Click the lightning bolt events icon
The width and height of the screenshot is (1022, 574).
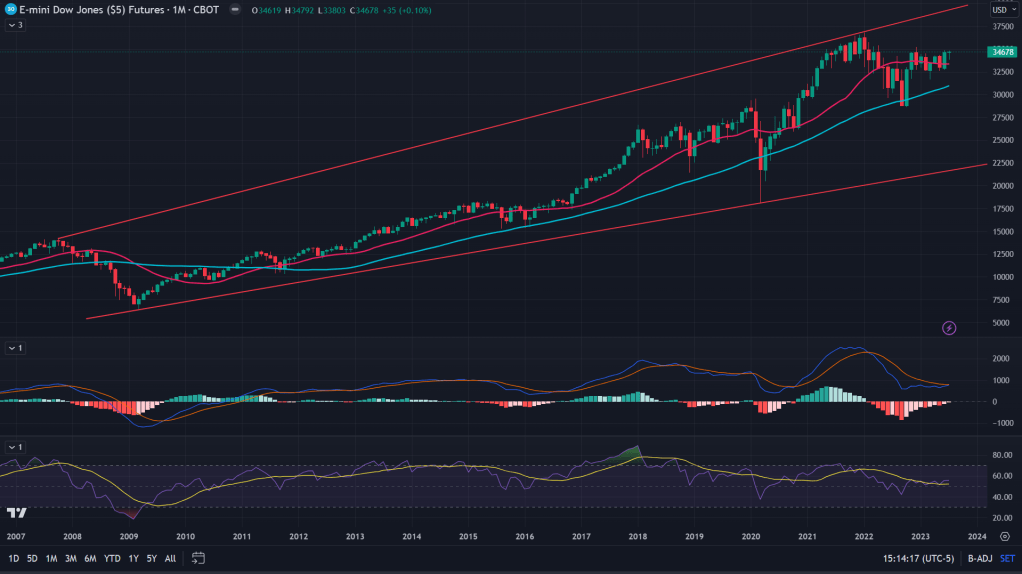tap(949, 327)
